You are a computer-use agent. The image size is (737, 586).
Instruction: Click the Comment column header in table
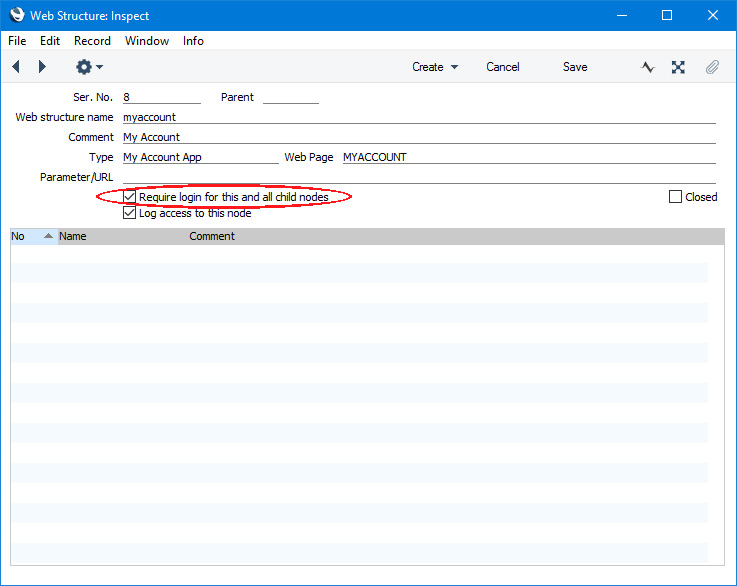212,236
